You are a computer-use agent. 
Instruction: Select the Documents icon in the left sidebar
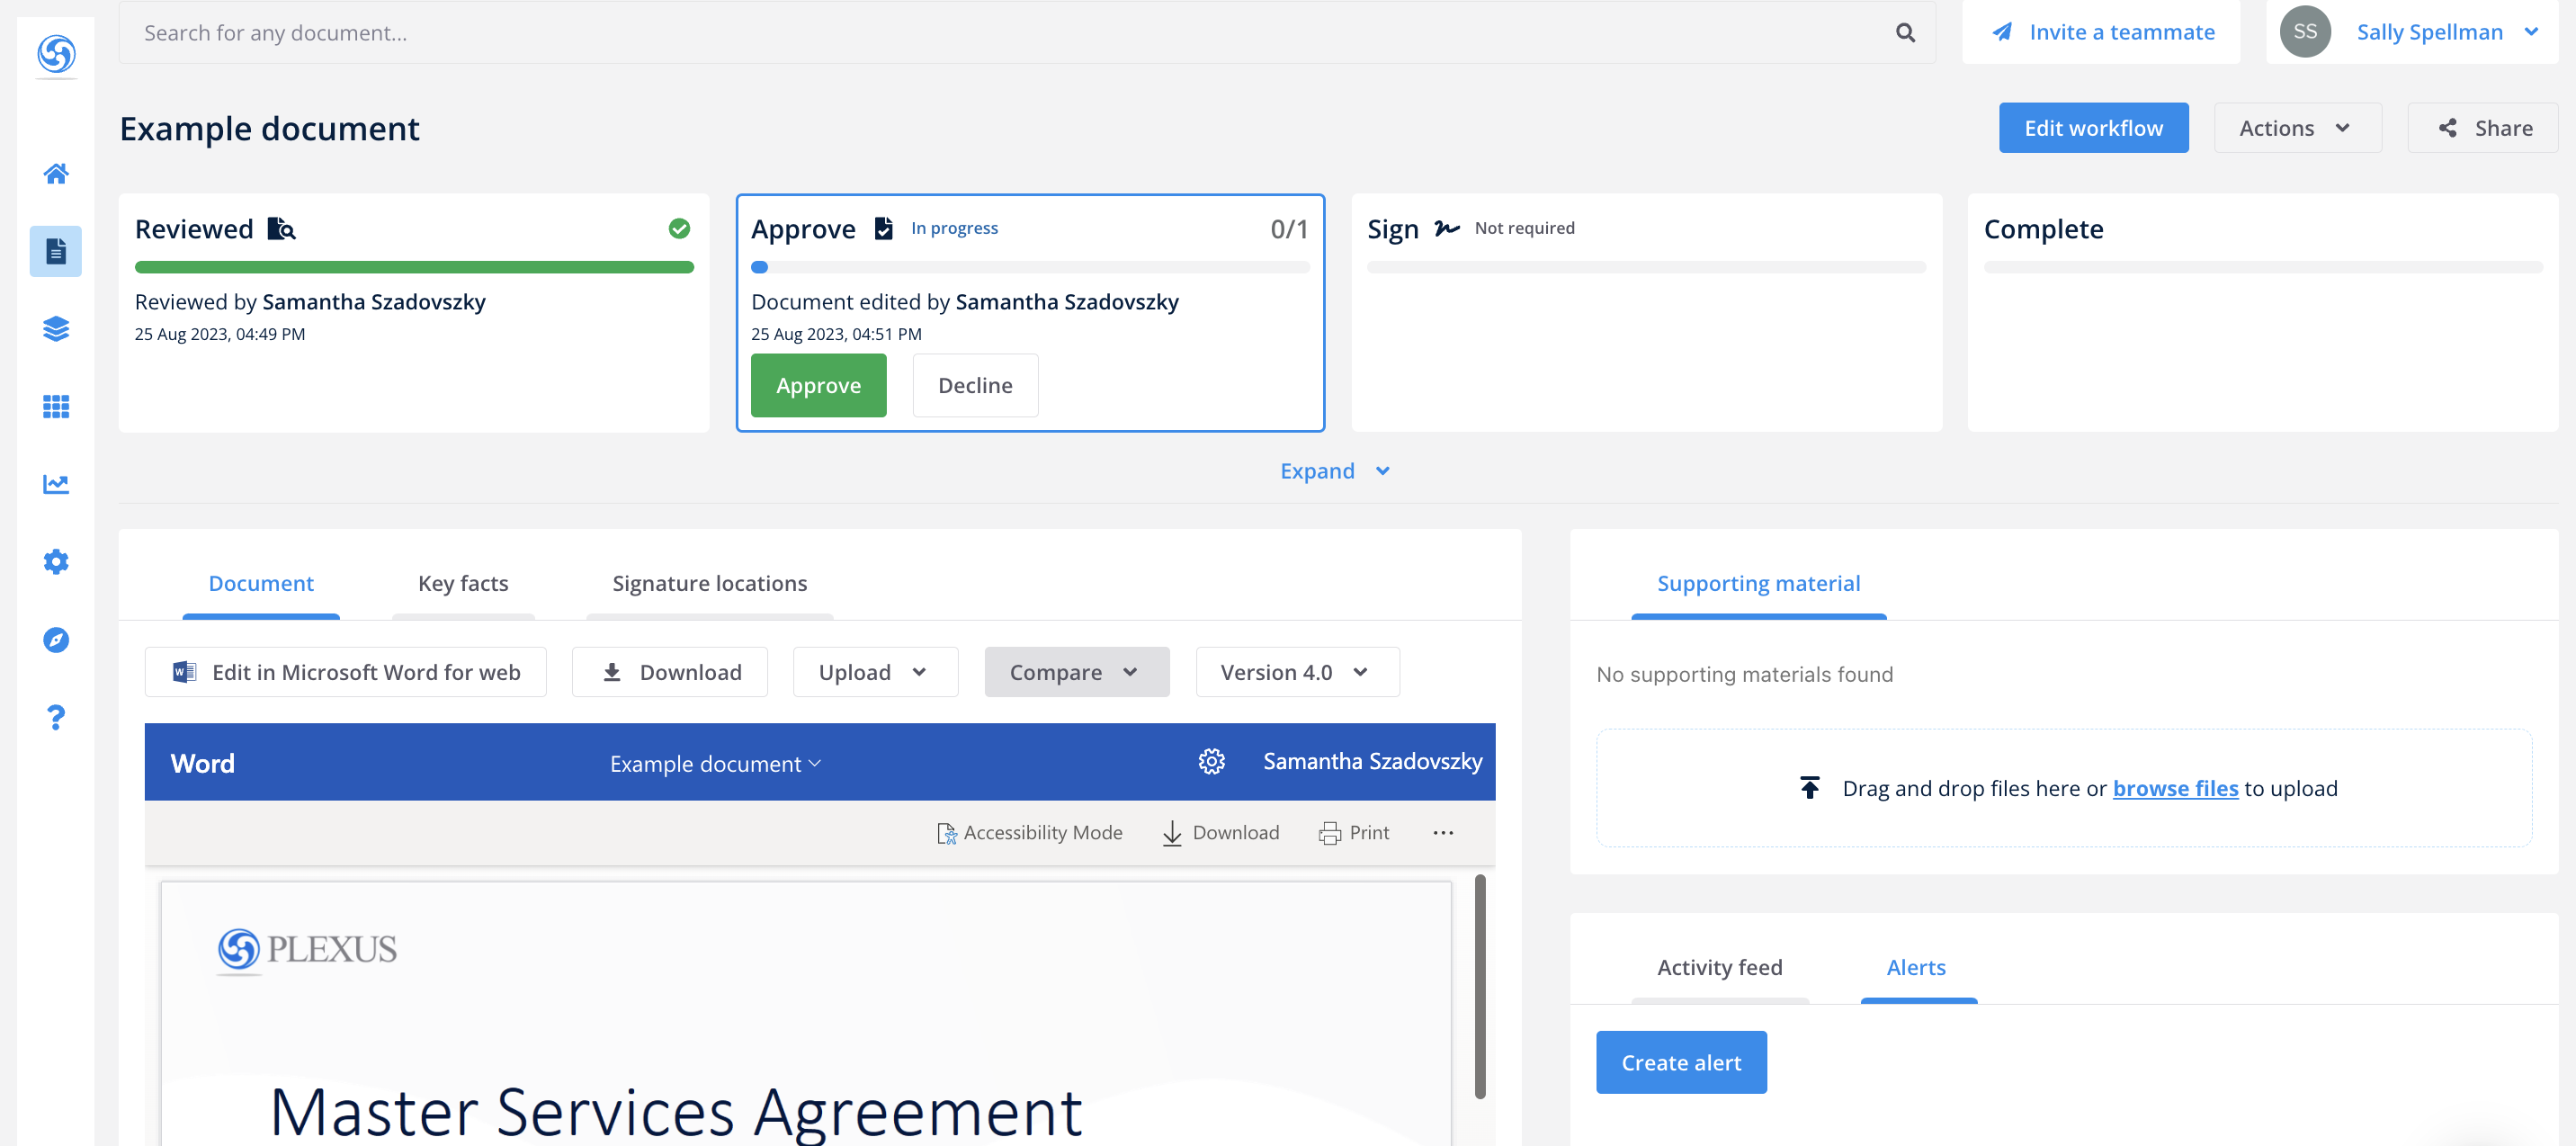pos(55,251)
